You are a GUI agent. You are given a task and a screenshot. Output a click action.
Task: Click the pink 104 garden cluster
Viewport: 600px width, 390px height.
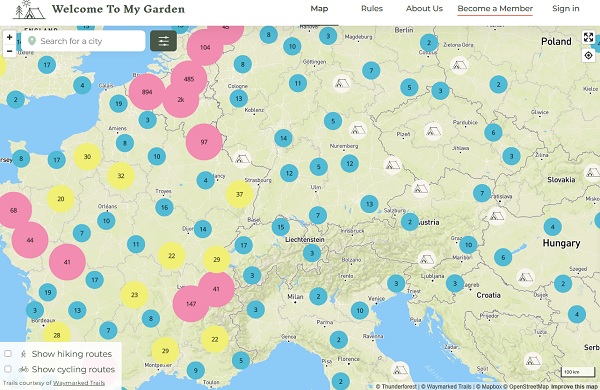pyautogui.click(x=205, y=47)
